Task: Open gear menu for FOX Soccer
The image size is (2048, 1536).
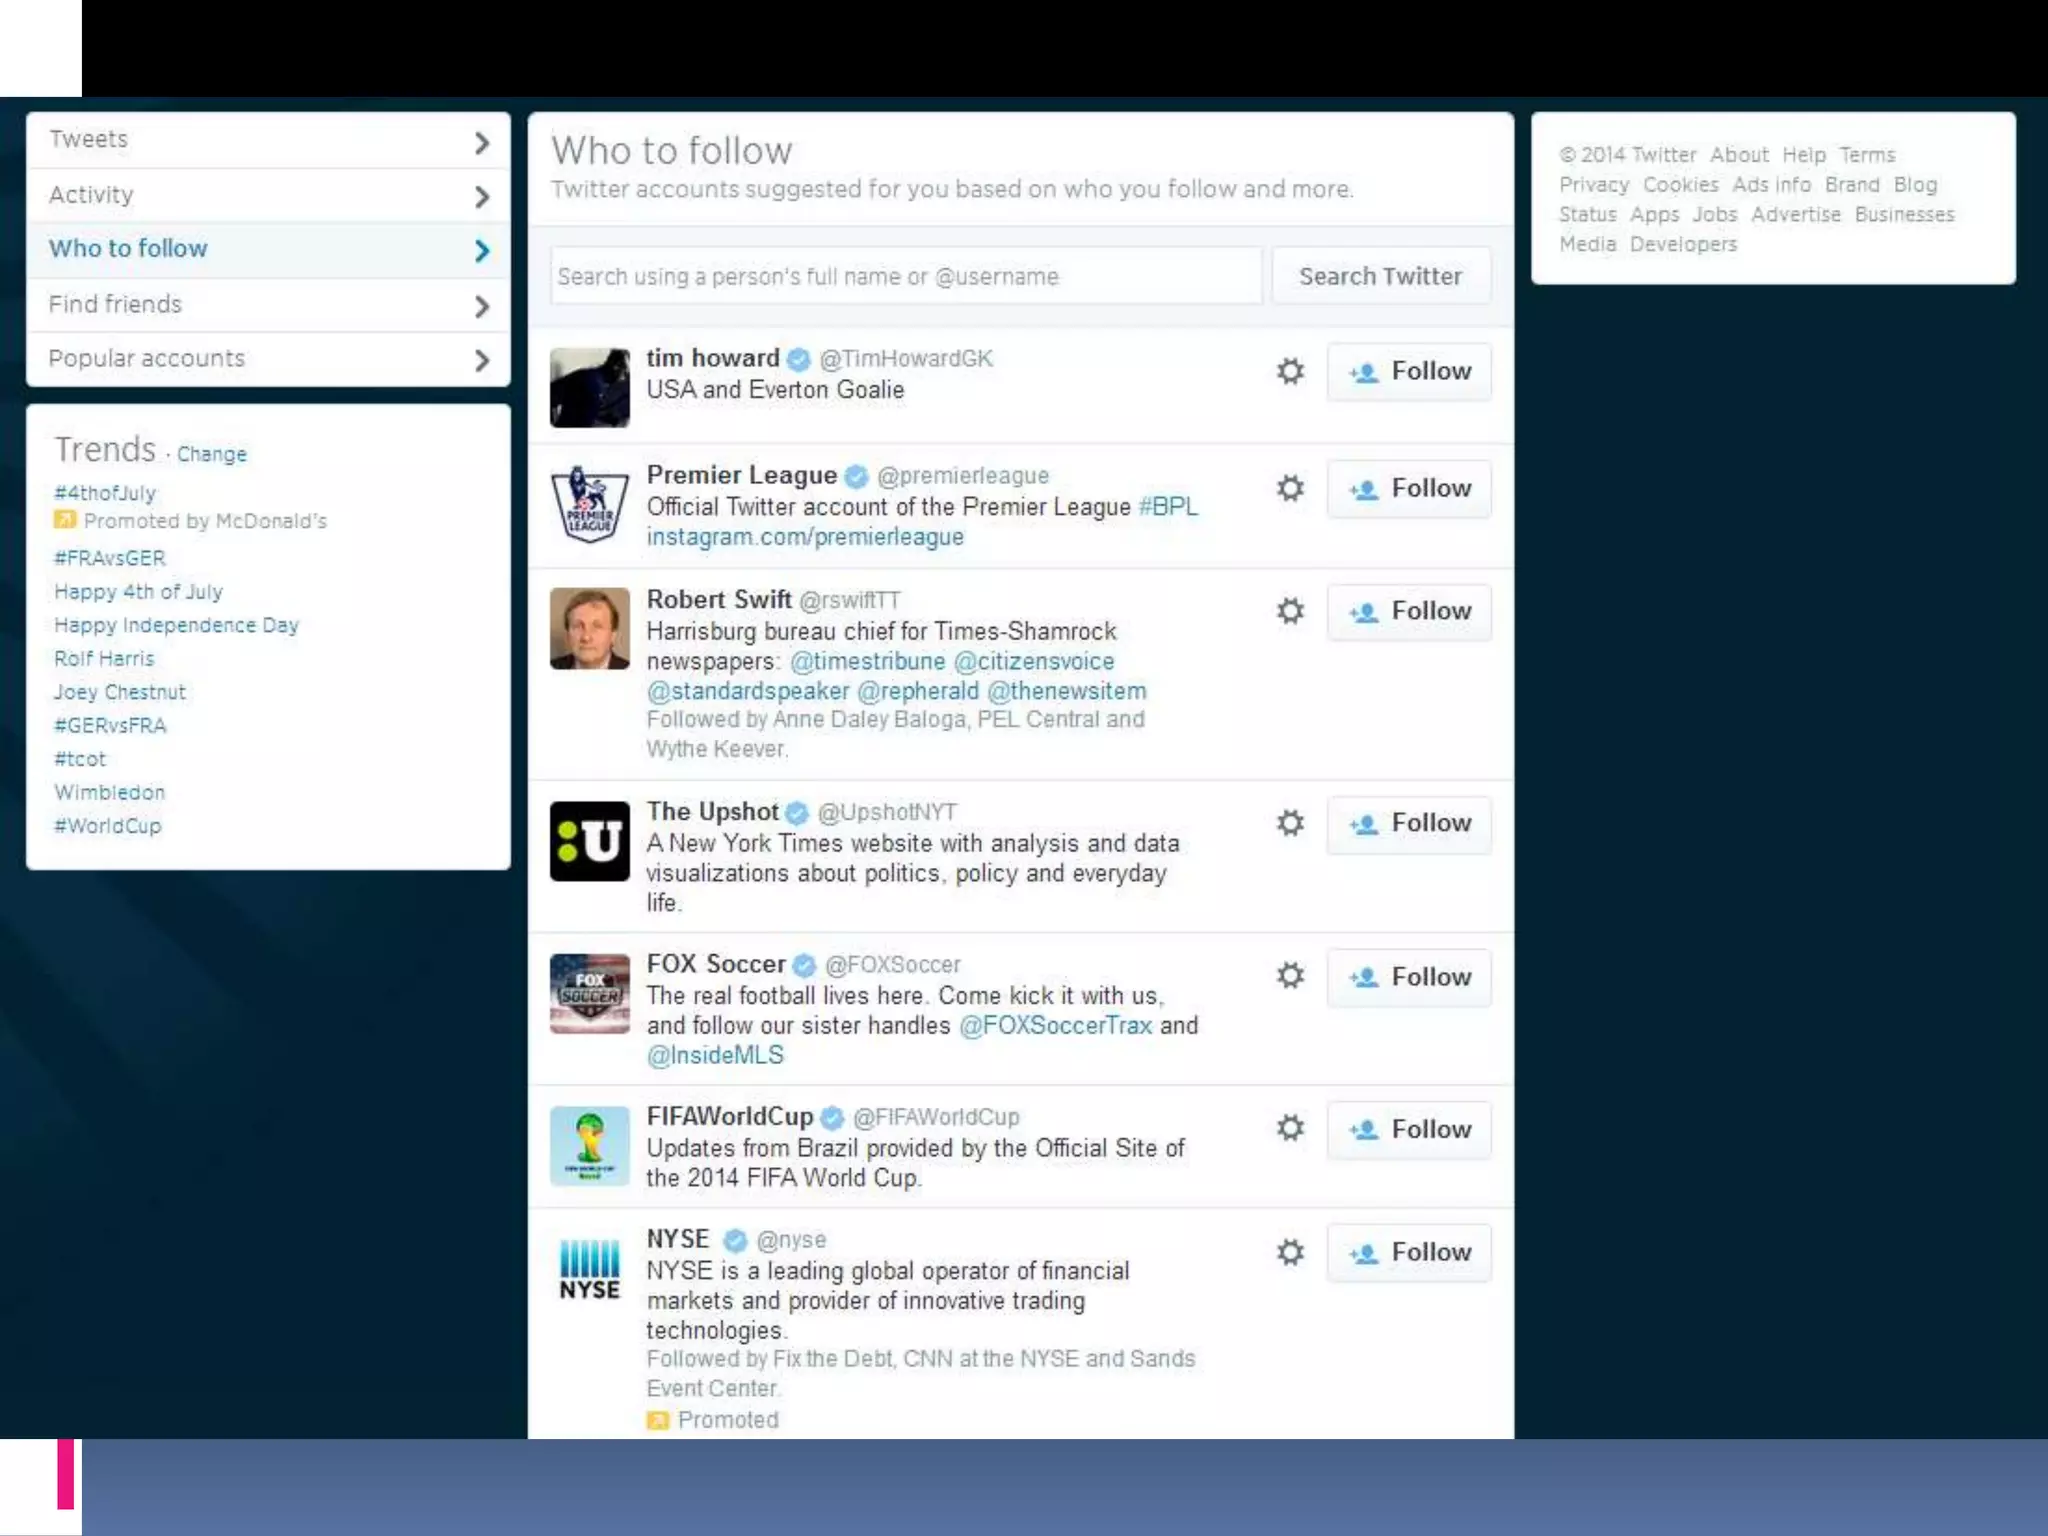Action: coord(1290,976)
